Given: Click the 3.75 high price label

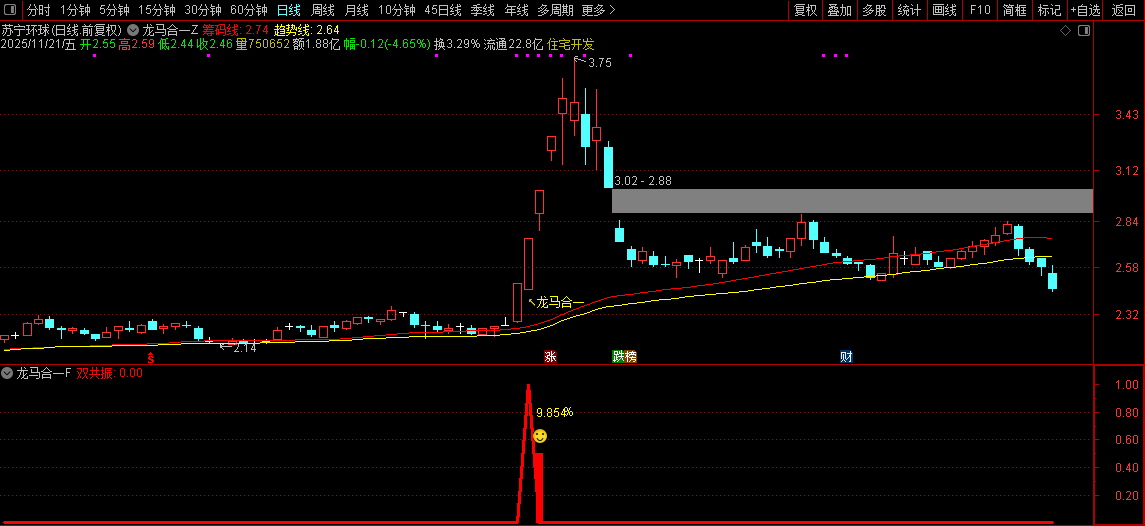Looking at the screenshot, I should [600, 63].
